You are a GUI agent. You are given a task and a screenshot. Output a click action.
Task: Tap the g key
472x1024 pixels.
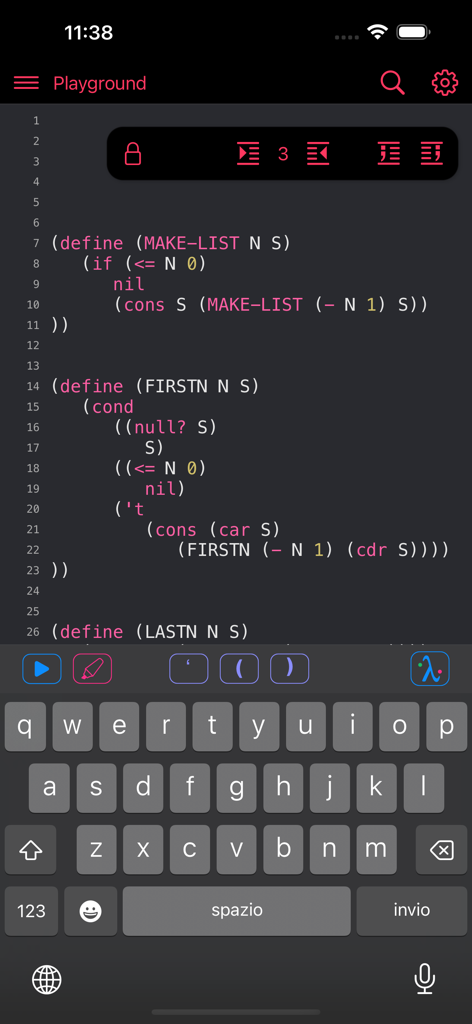click(236, 788)
